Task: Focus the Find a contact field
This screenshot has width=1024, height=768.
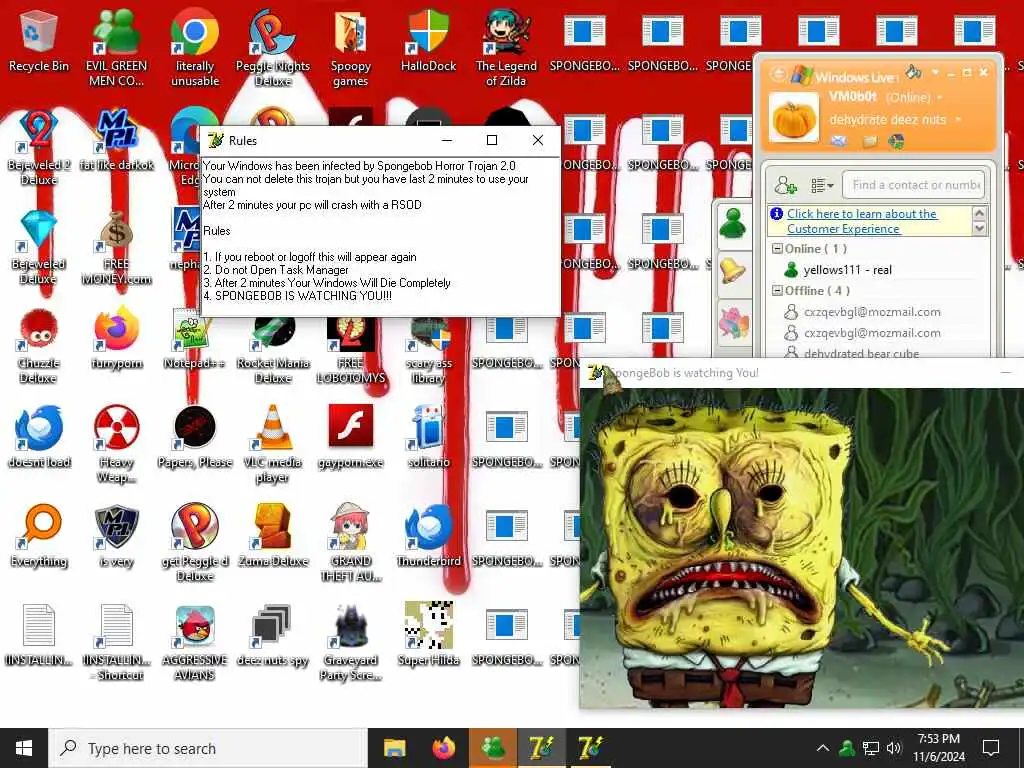Action: pos(914,185)
